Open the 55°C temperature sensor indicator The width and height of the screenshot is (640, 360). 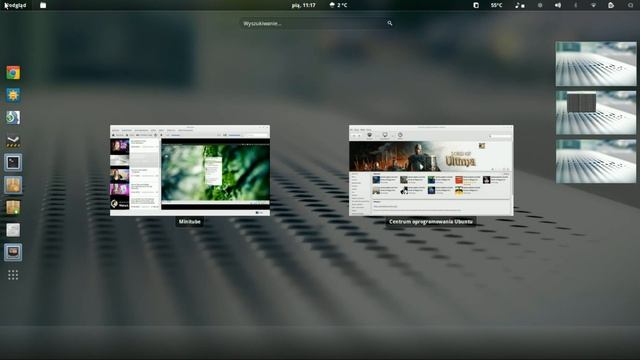(497, 5)
